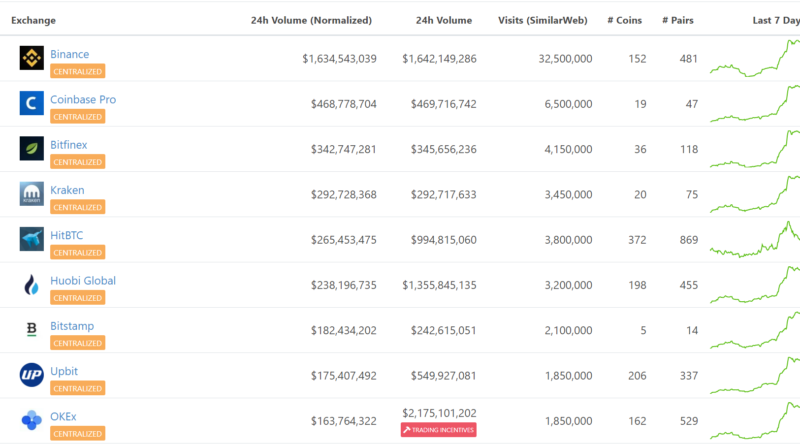
Task: Click the Centralized badge under Kraken
Action: tap(78, 207)
